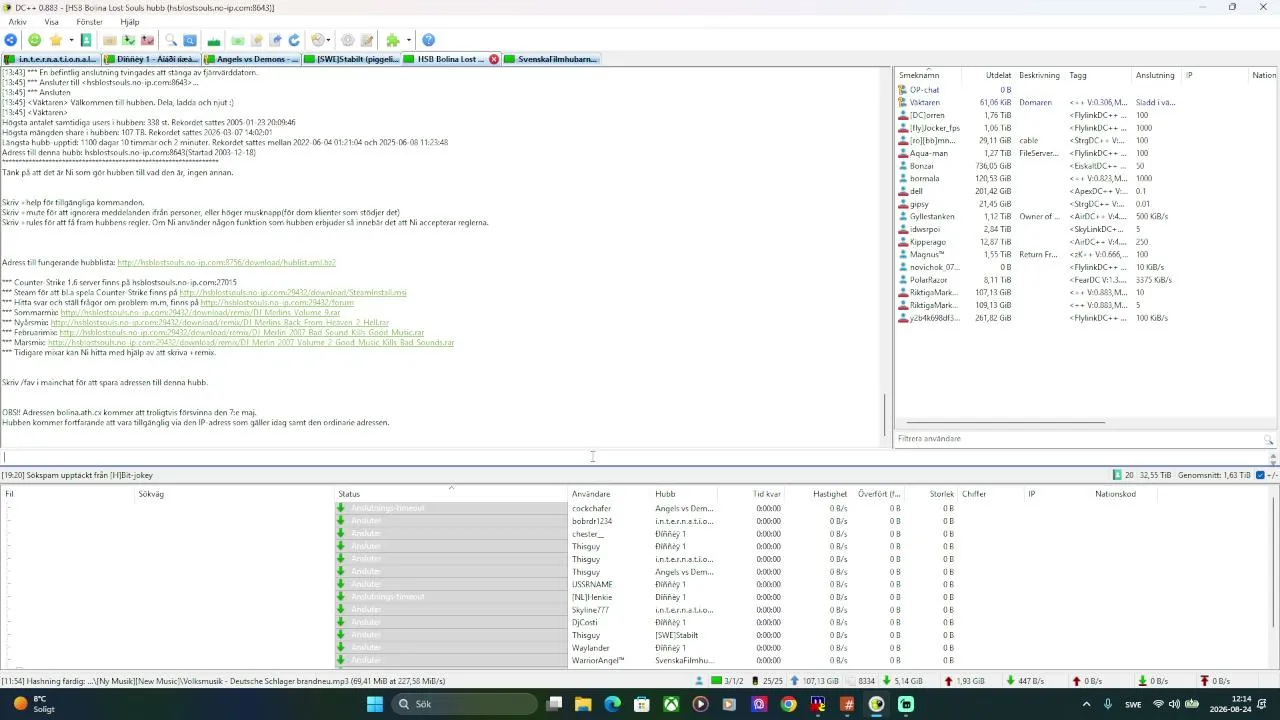Open the Network Statistics toolbar icon

point(214,40)
